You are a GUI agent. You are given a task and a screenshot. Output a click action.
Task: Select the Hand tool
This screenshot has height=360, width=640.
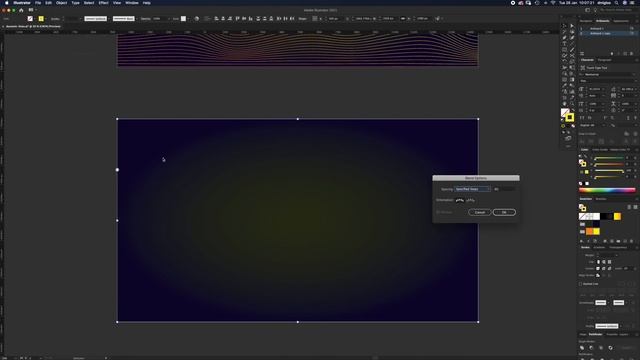(x=564, y=104)
